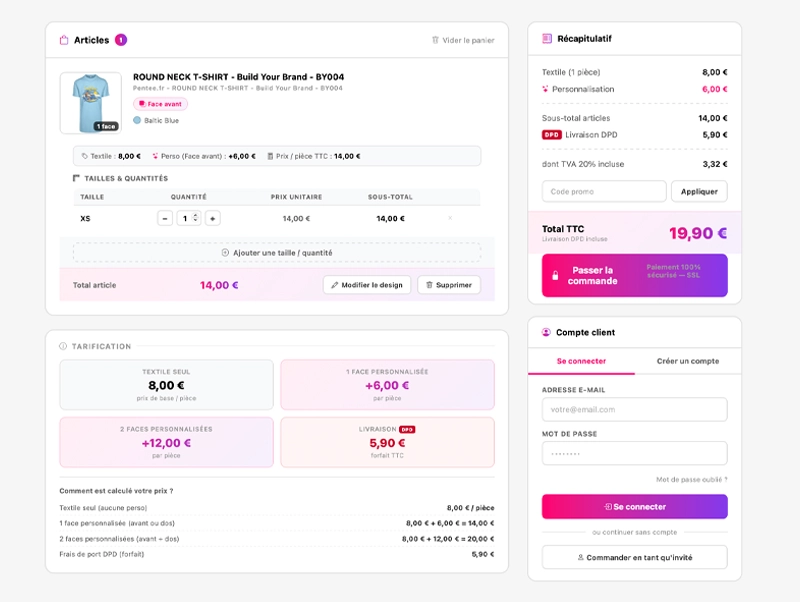The image size is (800, 602).
Task: Select the Baltic Blue color swatch
Action: [x=137, y=120]
